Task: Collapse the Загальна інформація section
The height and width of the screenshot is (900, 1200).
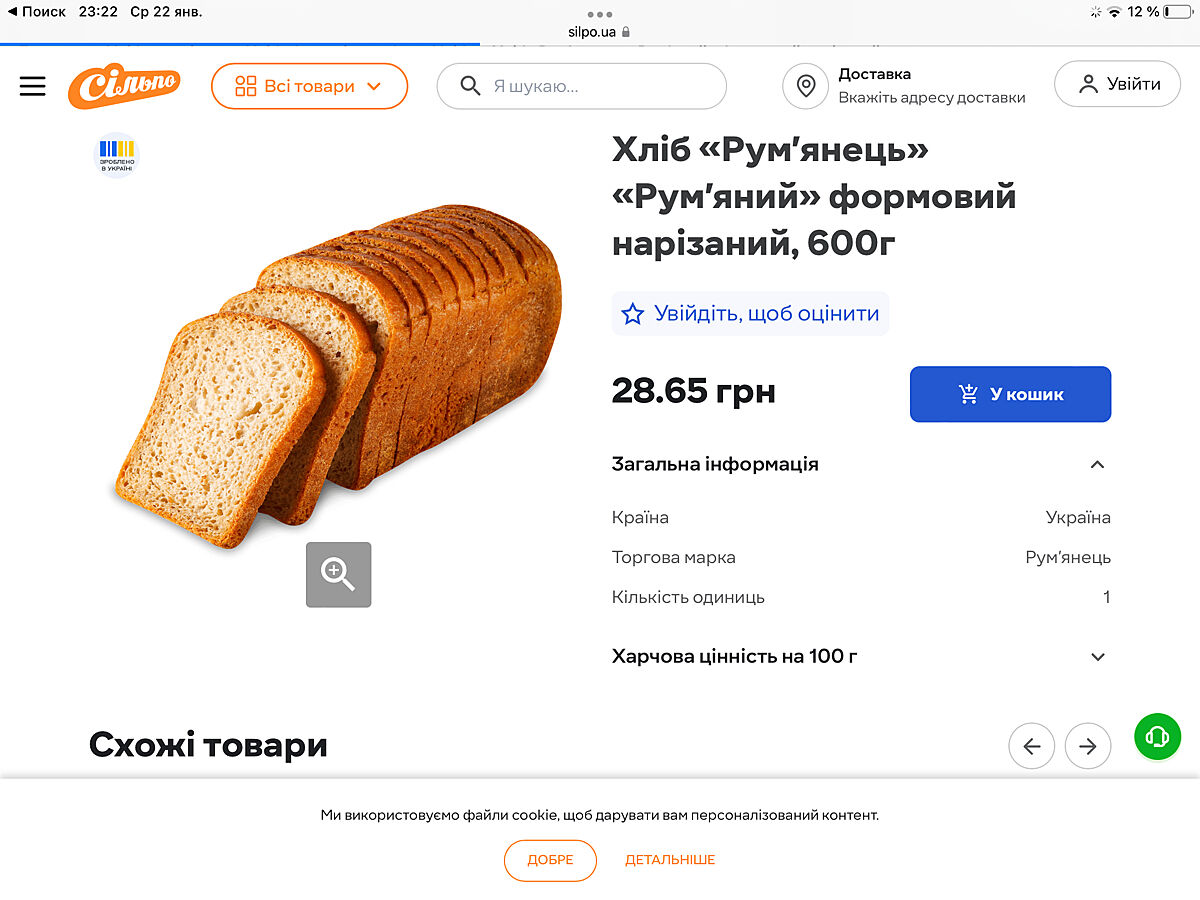Action: 1097,464
